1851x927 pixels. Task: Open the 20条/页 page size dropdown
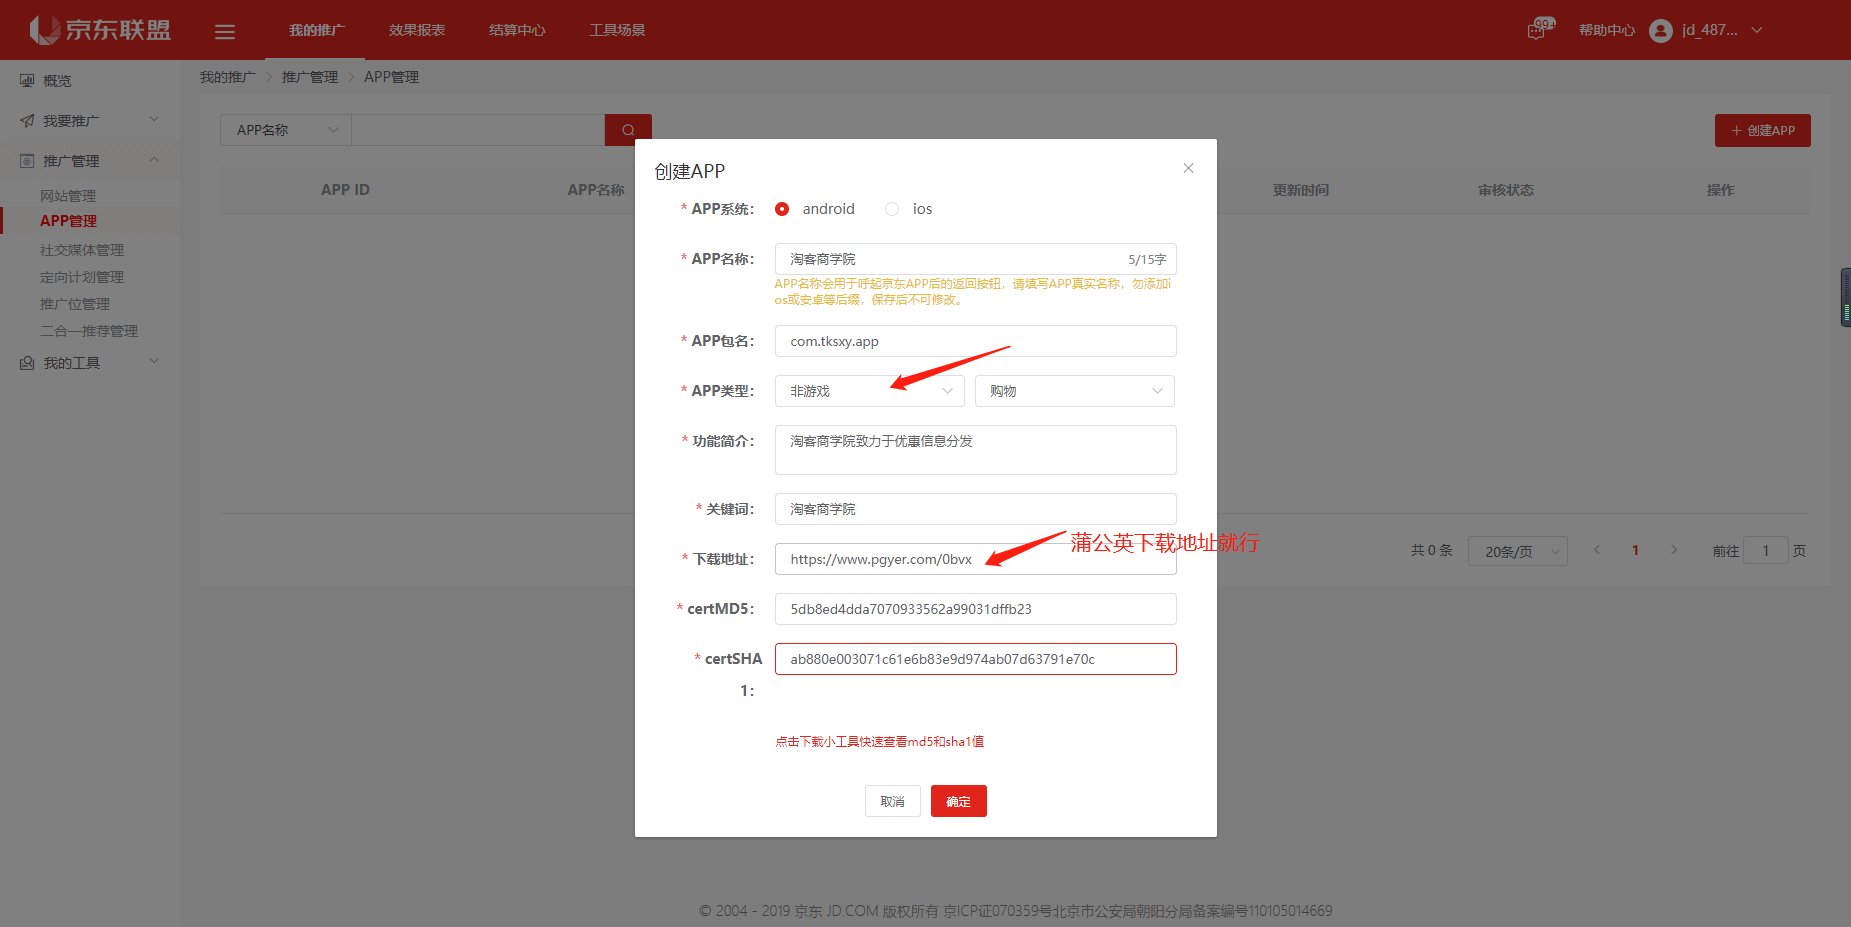coord(1518,551)
